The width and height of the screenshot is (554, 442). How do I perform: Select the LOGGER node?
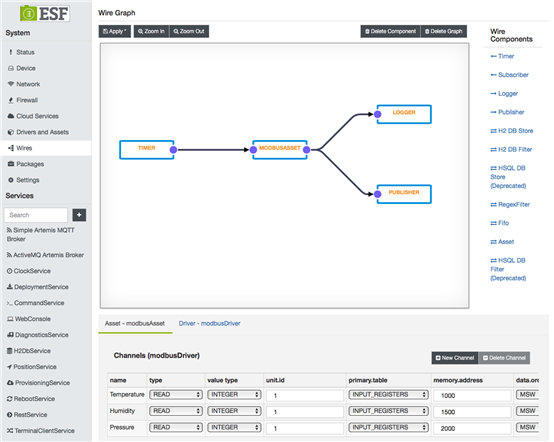[x=404, y=114]
